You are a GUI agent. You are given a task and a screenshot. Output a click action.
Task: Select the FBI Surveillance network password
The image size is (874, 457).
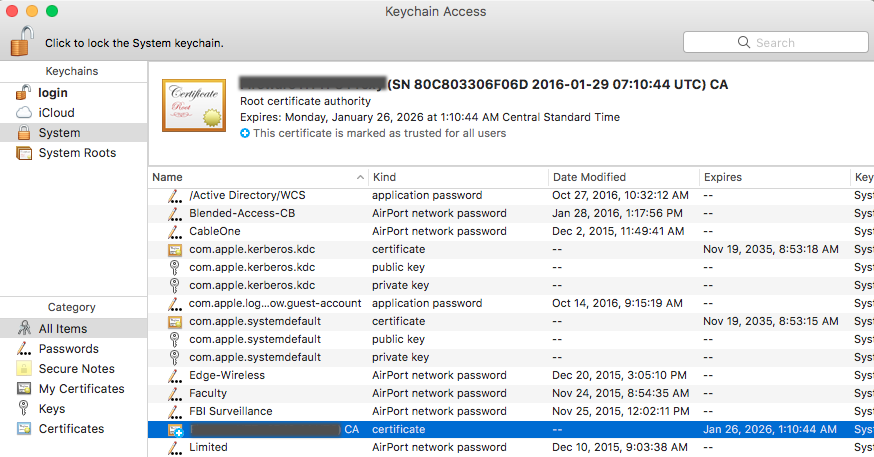pos(511,411)
